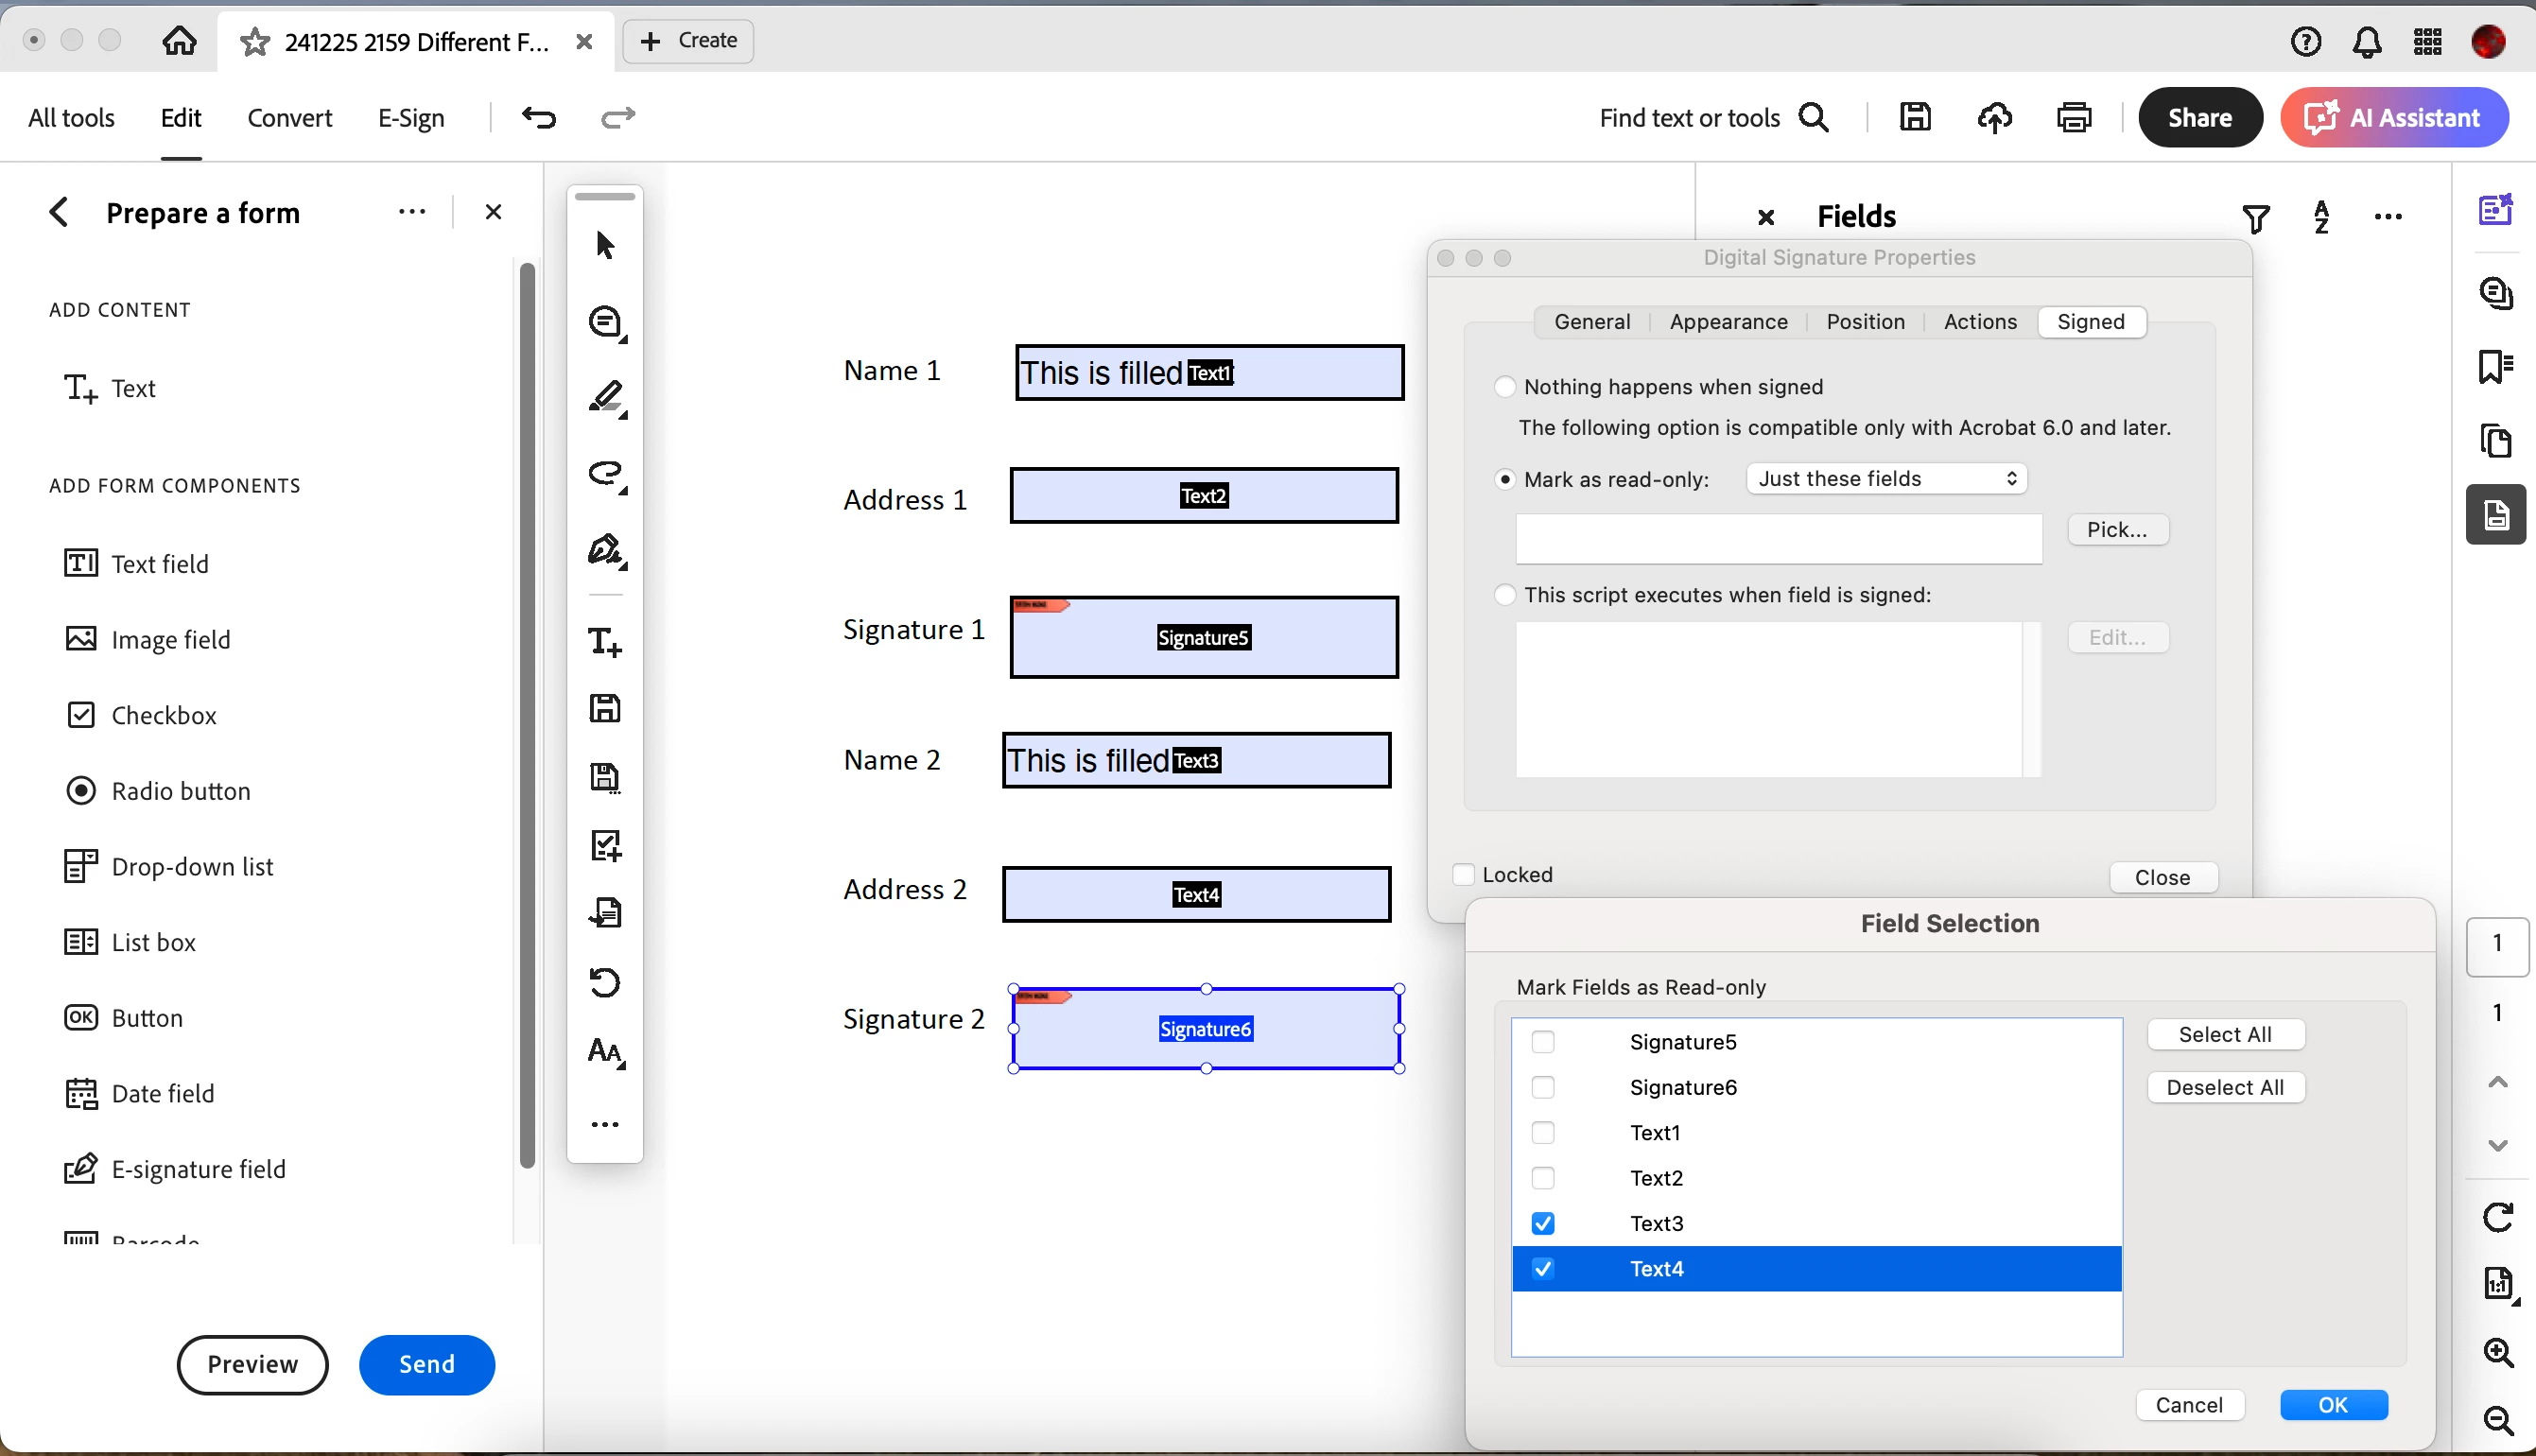This screenshot has width=2536, height=1456.
Task: Check the Text1 field checkbox
Action: click(x=1542, y=1132)
